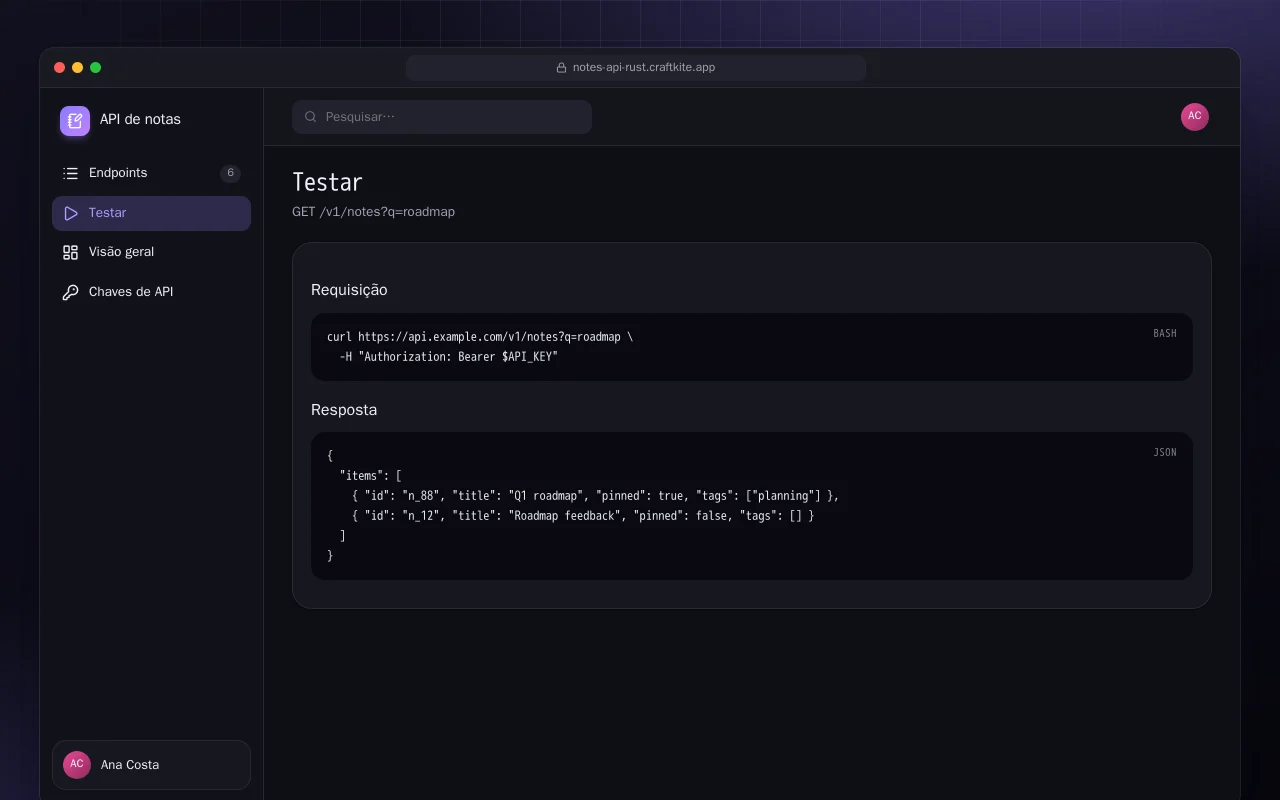The width and height of the screenshot is (1280, 800).
Task: Click the BASH label on request block
Action: pyautogui.click(x=1165, y=333)
